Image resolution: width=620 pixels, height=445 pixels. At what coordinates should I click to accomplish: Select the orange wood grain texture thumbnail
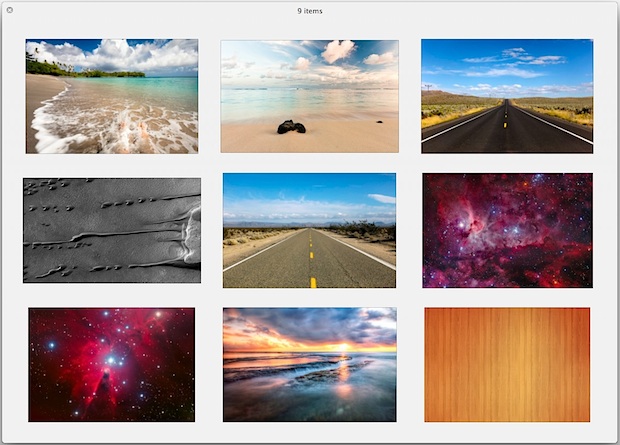(x=506, y=364)
